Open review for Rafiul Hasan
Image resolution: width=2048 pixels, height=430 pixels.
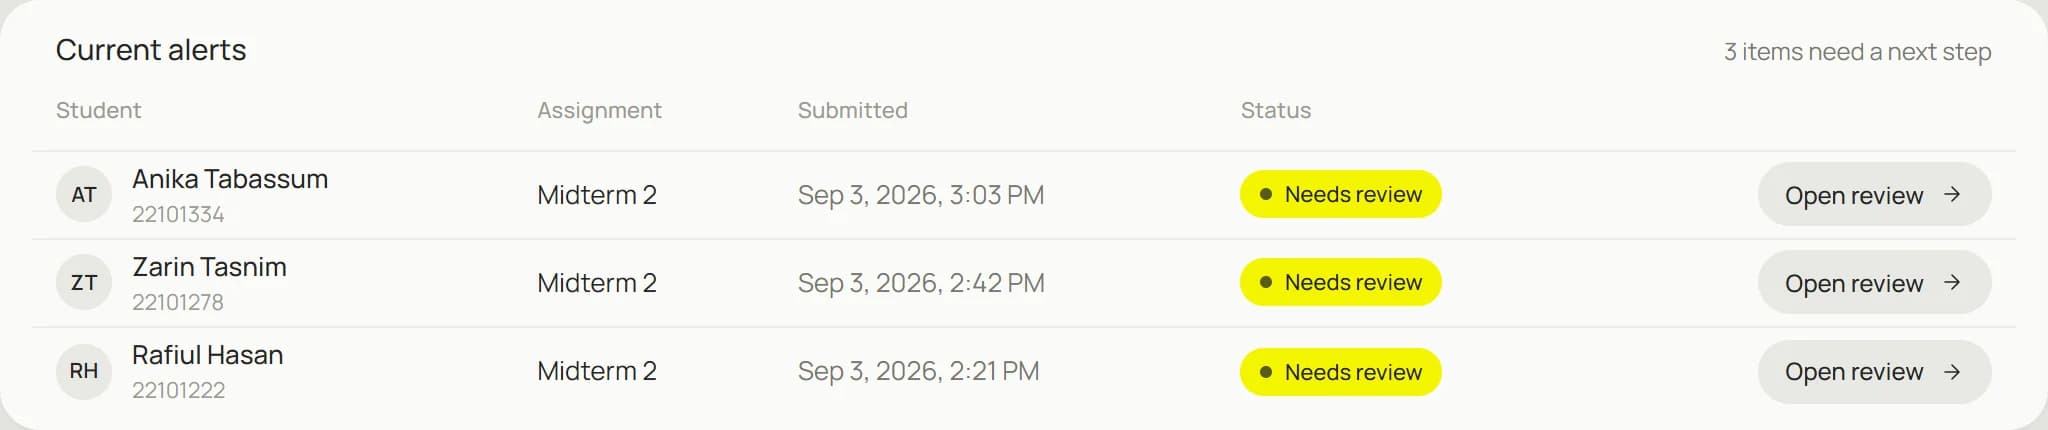point(1874,371)
